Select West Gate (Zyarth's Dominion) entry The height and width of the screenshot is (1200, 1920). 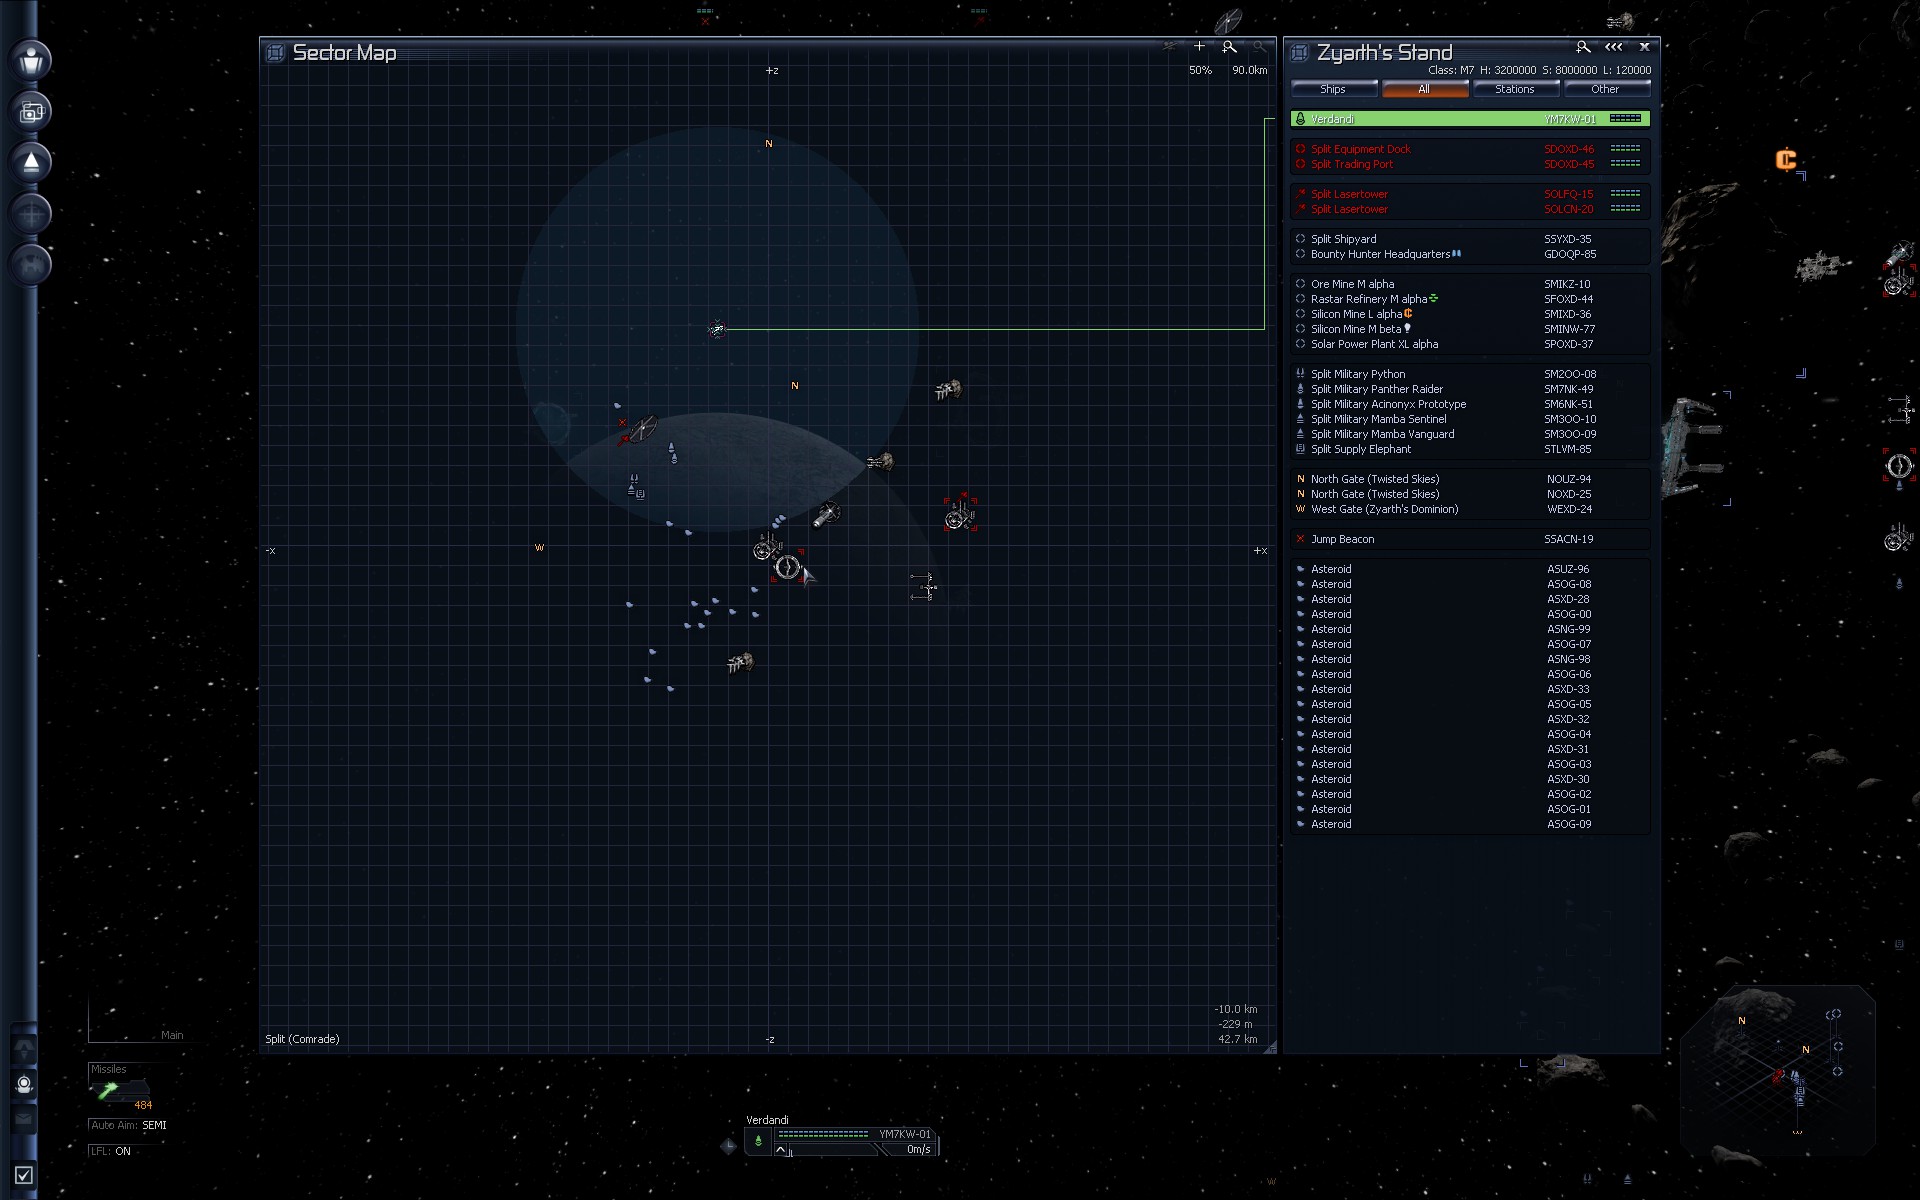pyautogui.click(x=1384, y=509)
